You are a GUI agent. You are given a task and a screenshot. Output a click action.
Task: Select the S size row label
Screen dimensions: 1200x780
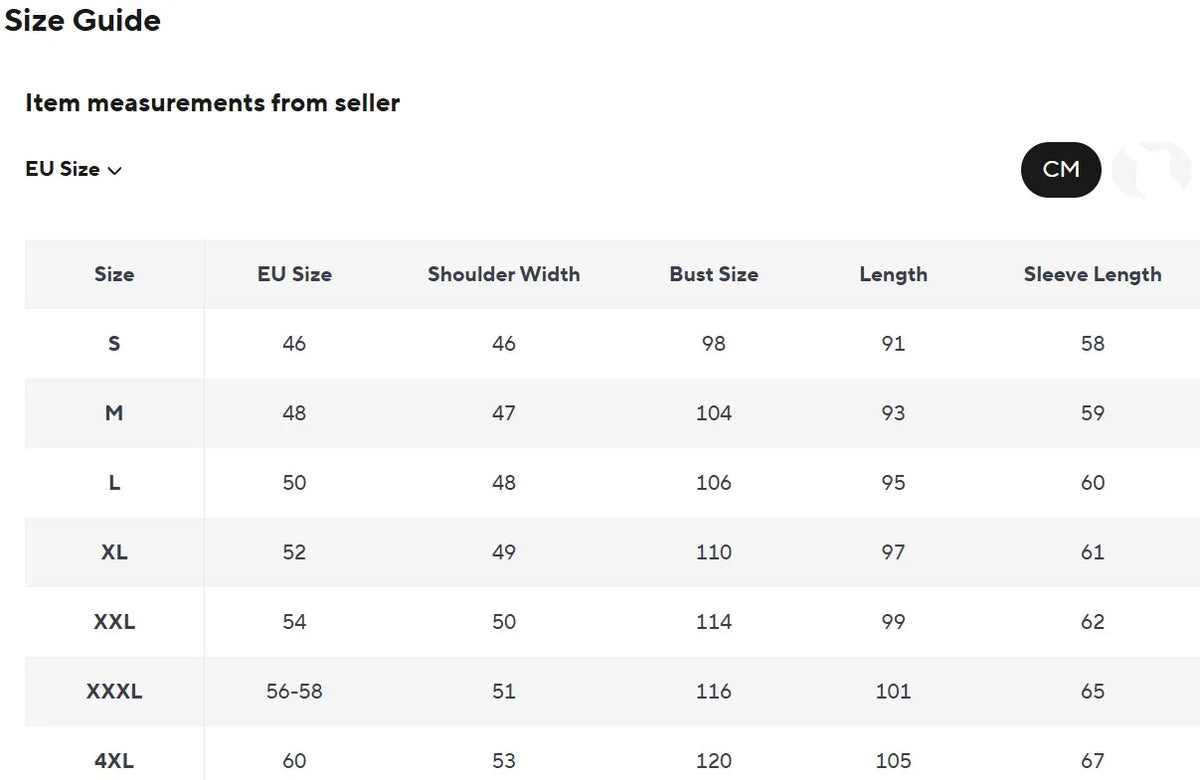pyautogui.click(x=114, y=343)
